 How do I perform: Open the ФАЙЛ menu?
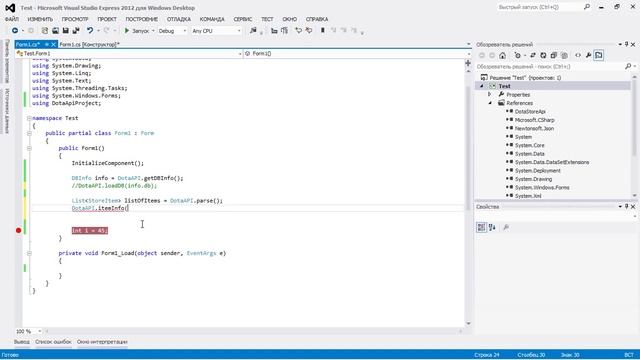point(12,19)
